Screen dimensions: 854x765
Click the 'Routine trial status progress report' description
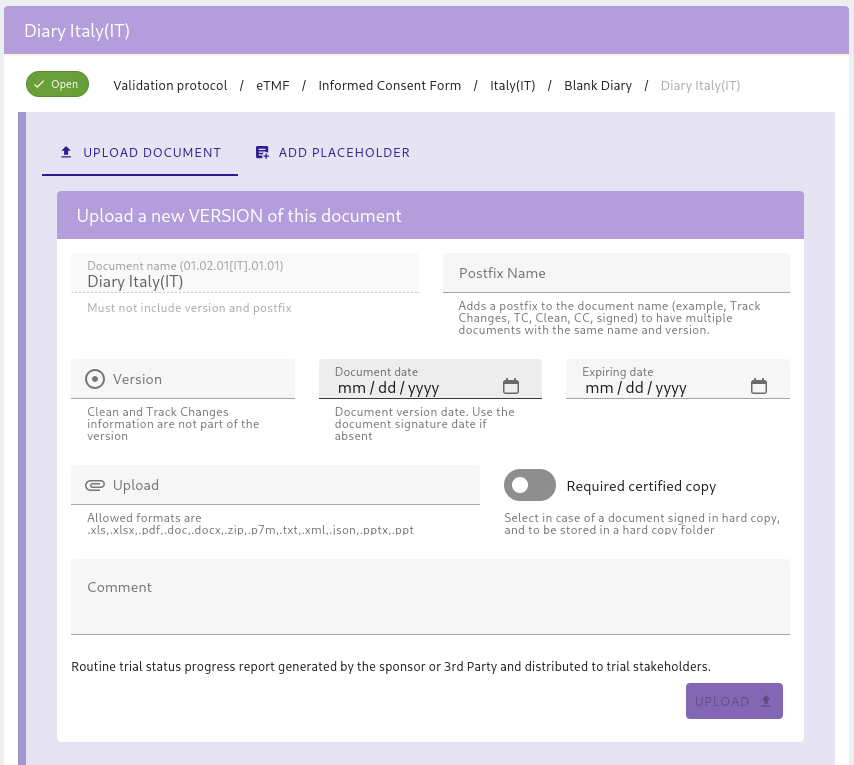pos(391,666)
